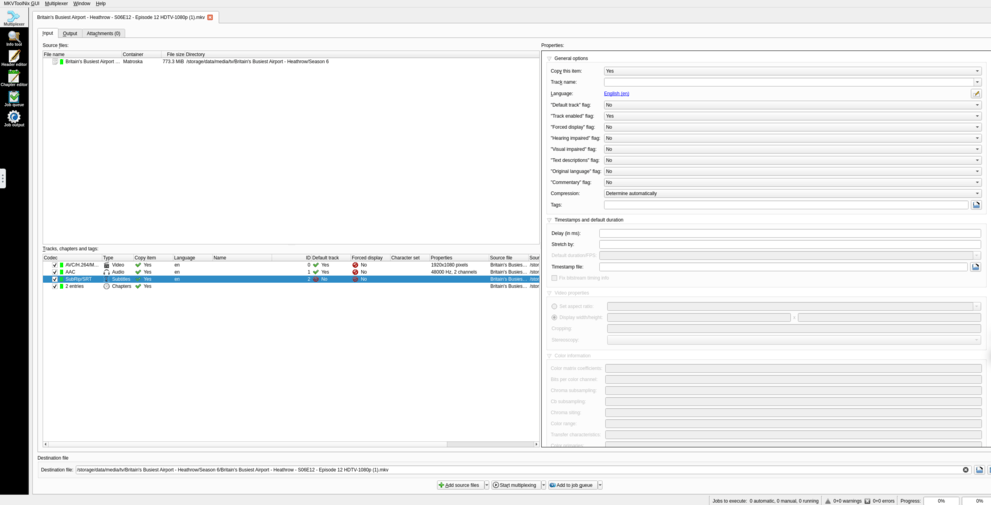Open the Job output tool
Image resolution: width=991 pixels, height=505 pixels.
click(14, 118)
